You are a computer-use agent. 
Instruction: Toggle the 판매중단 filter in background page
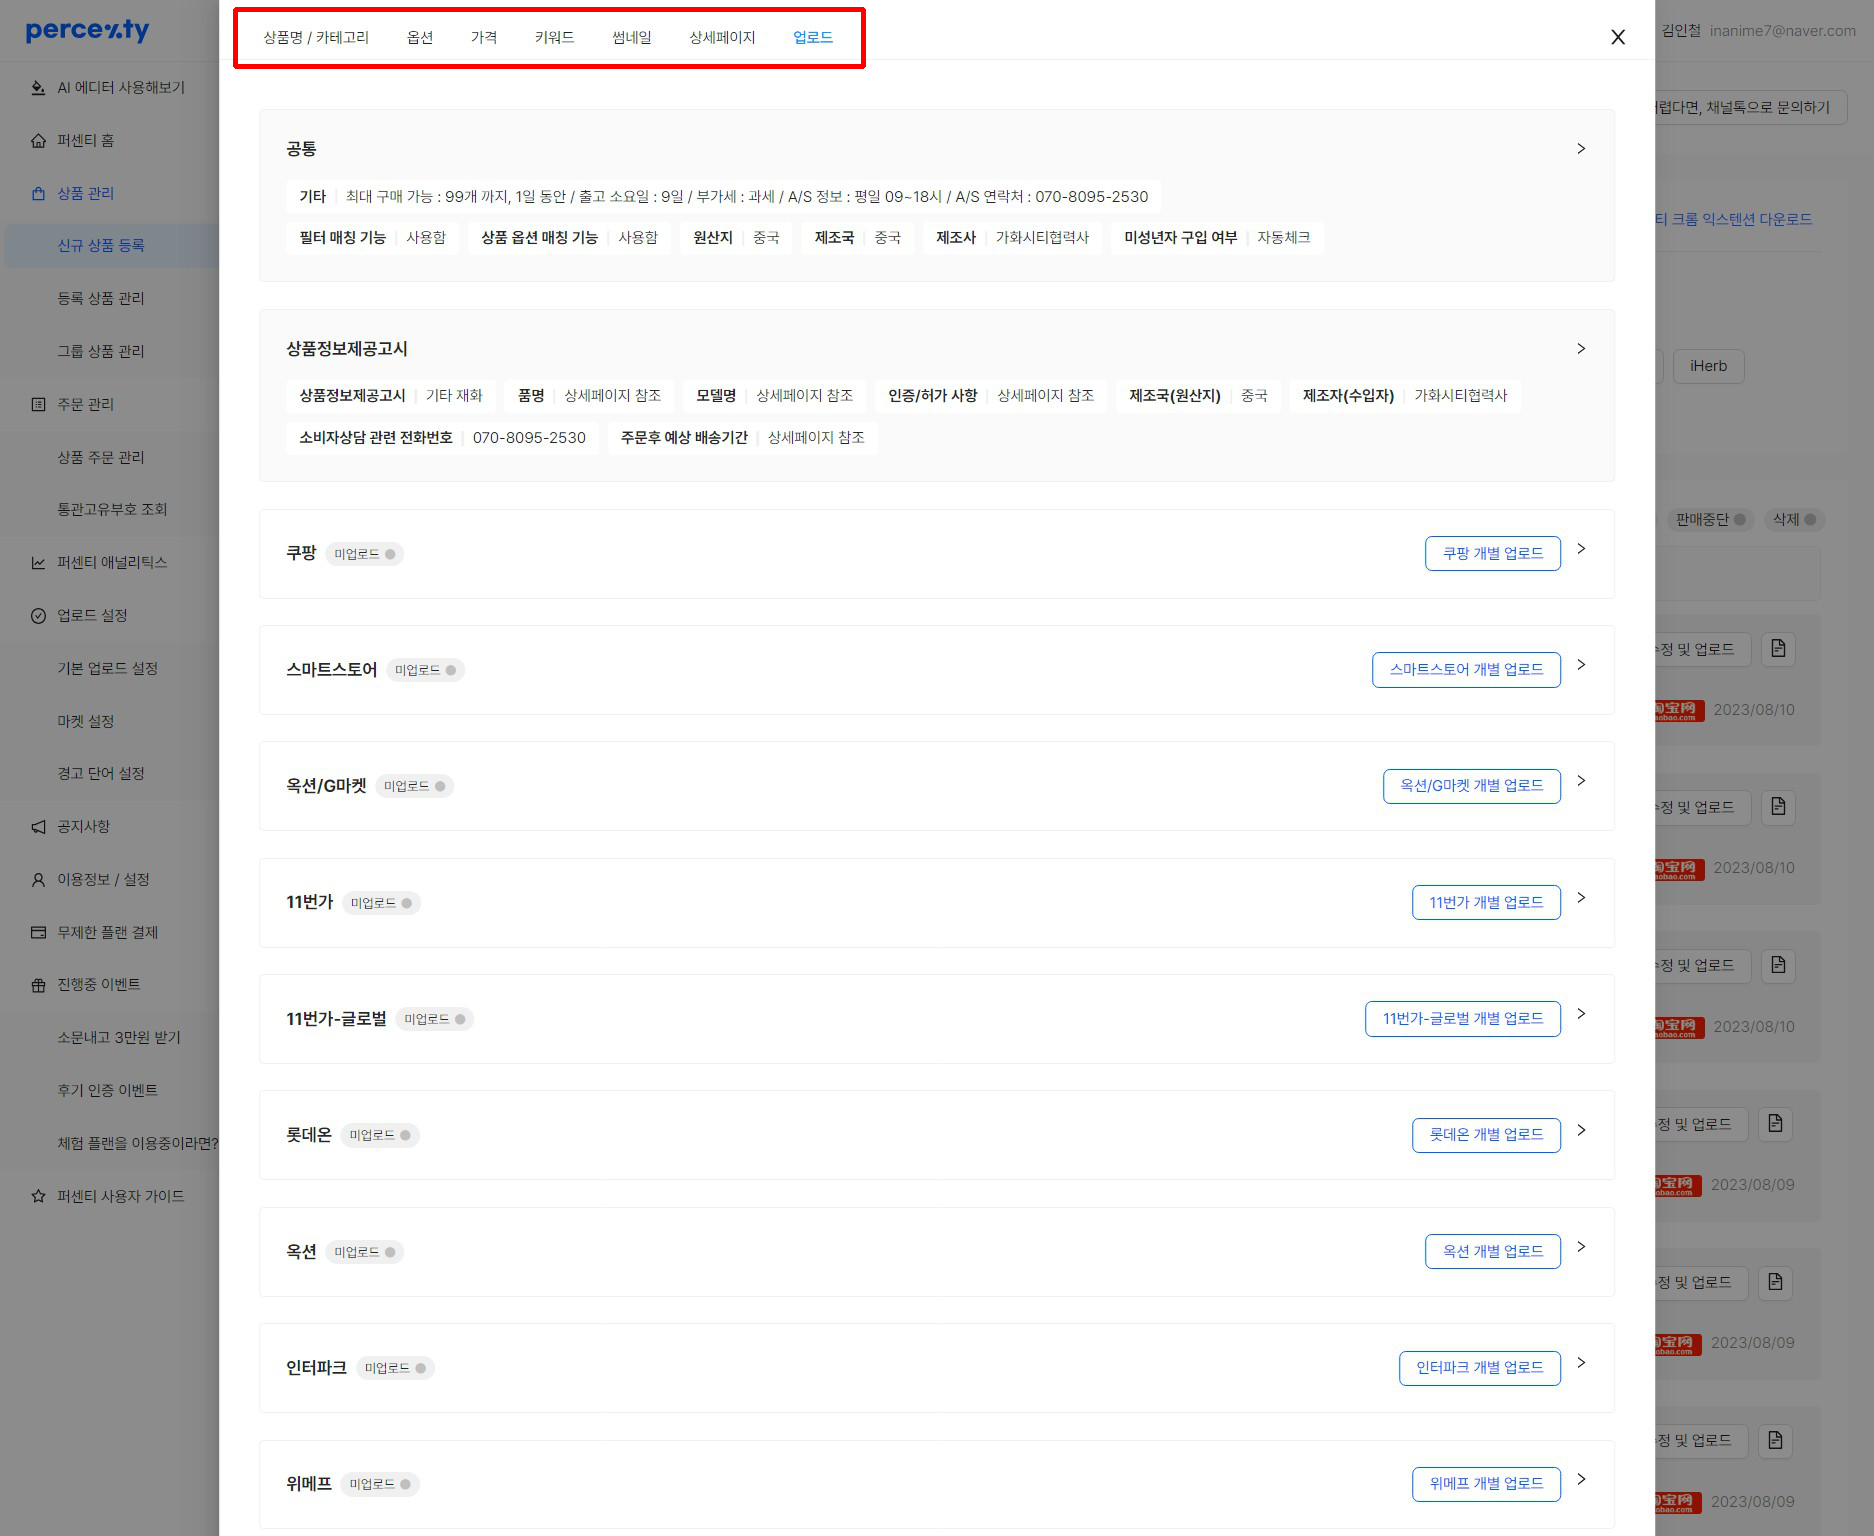[x=1710, y=520]
